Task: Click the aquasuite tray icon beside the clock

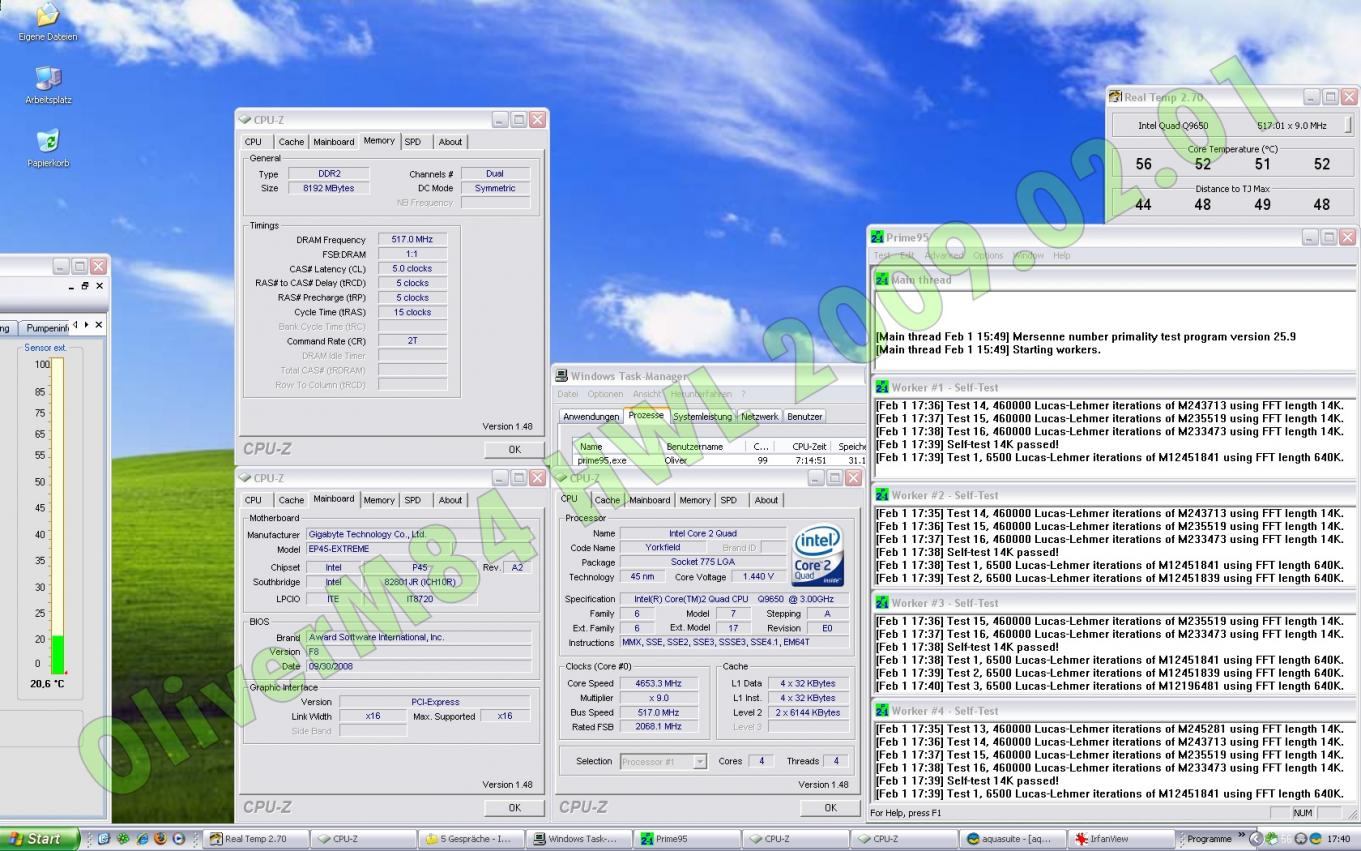Action: coord(1316,839)
